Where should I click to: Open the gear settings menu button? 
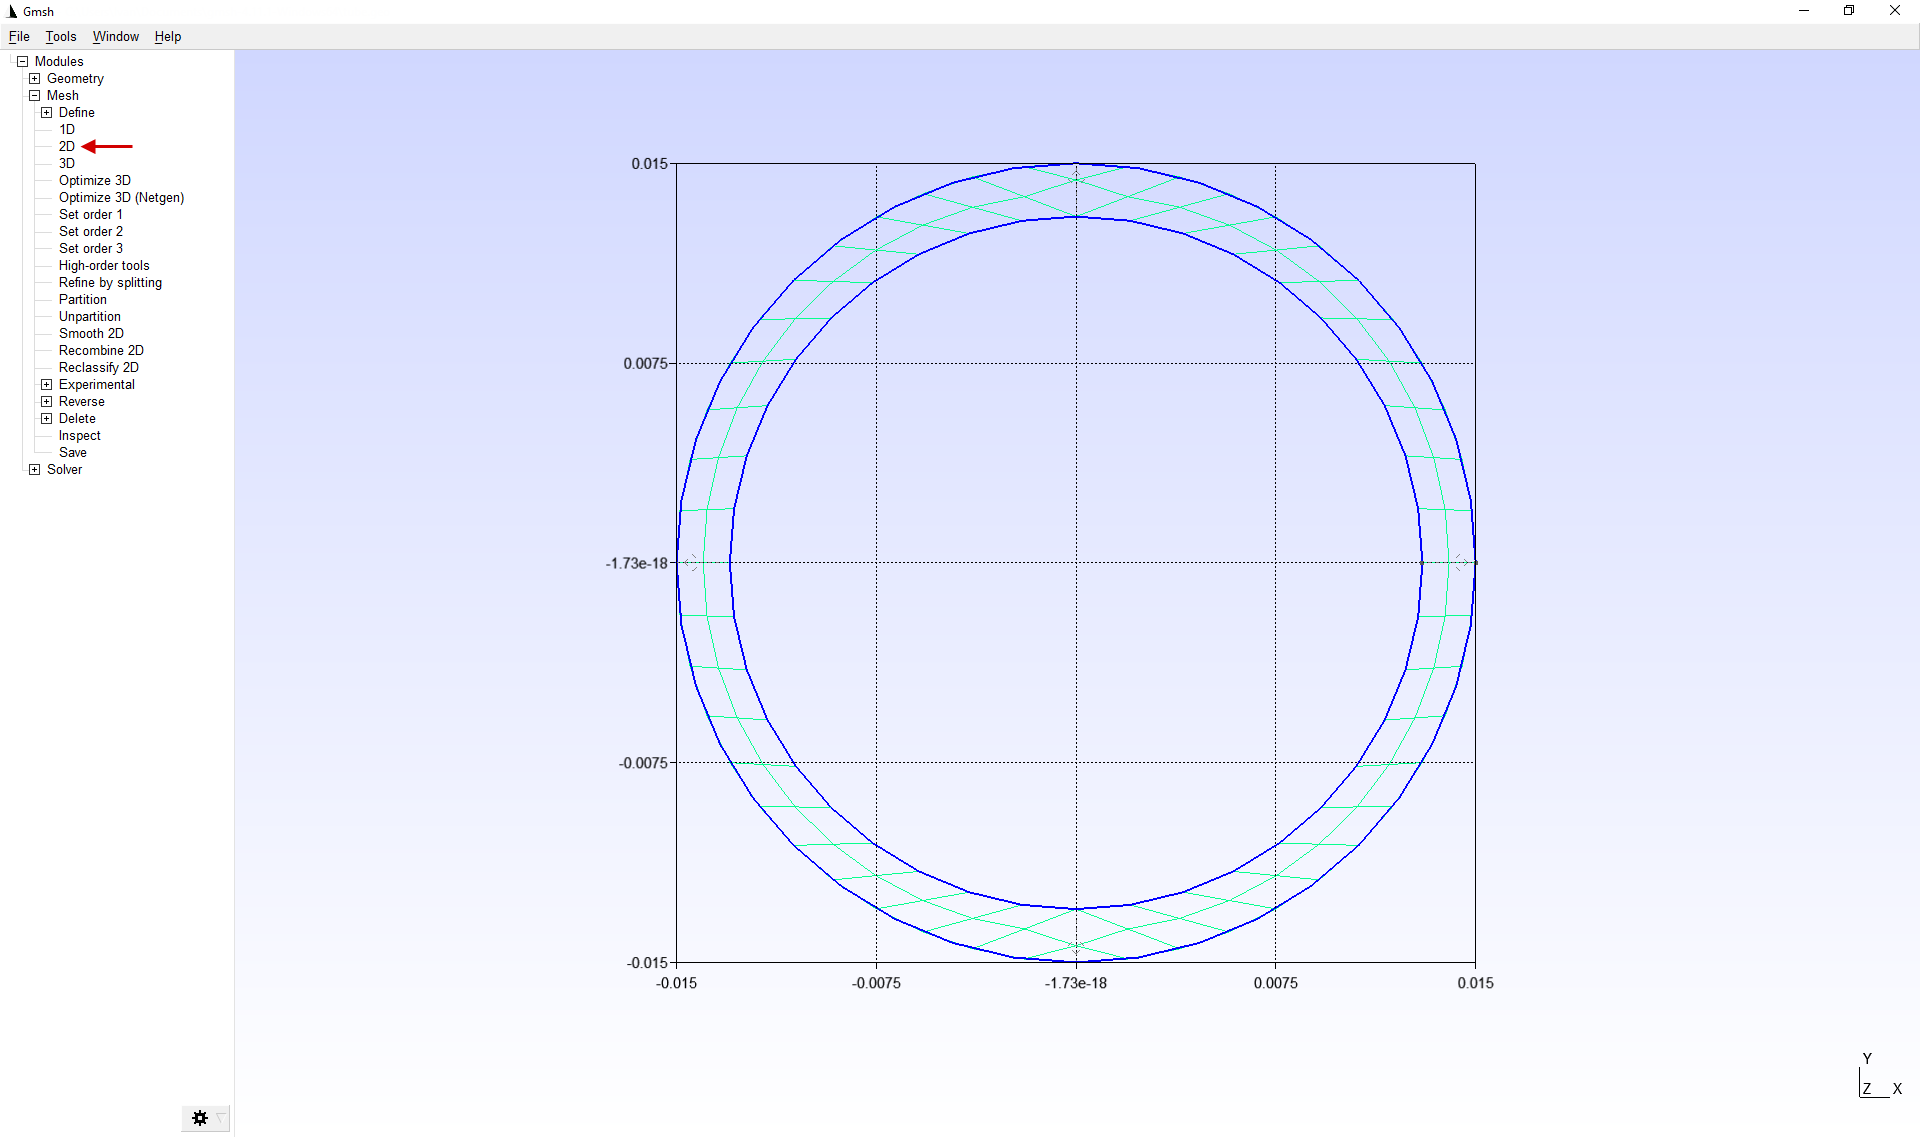pos(200,1118)
